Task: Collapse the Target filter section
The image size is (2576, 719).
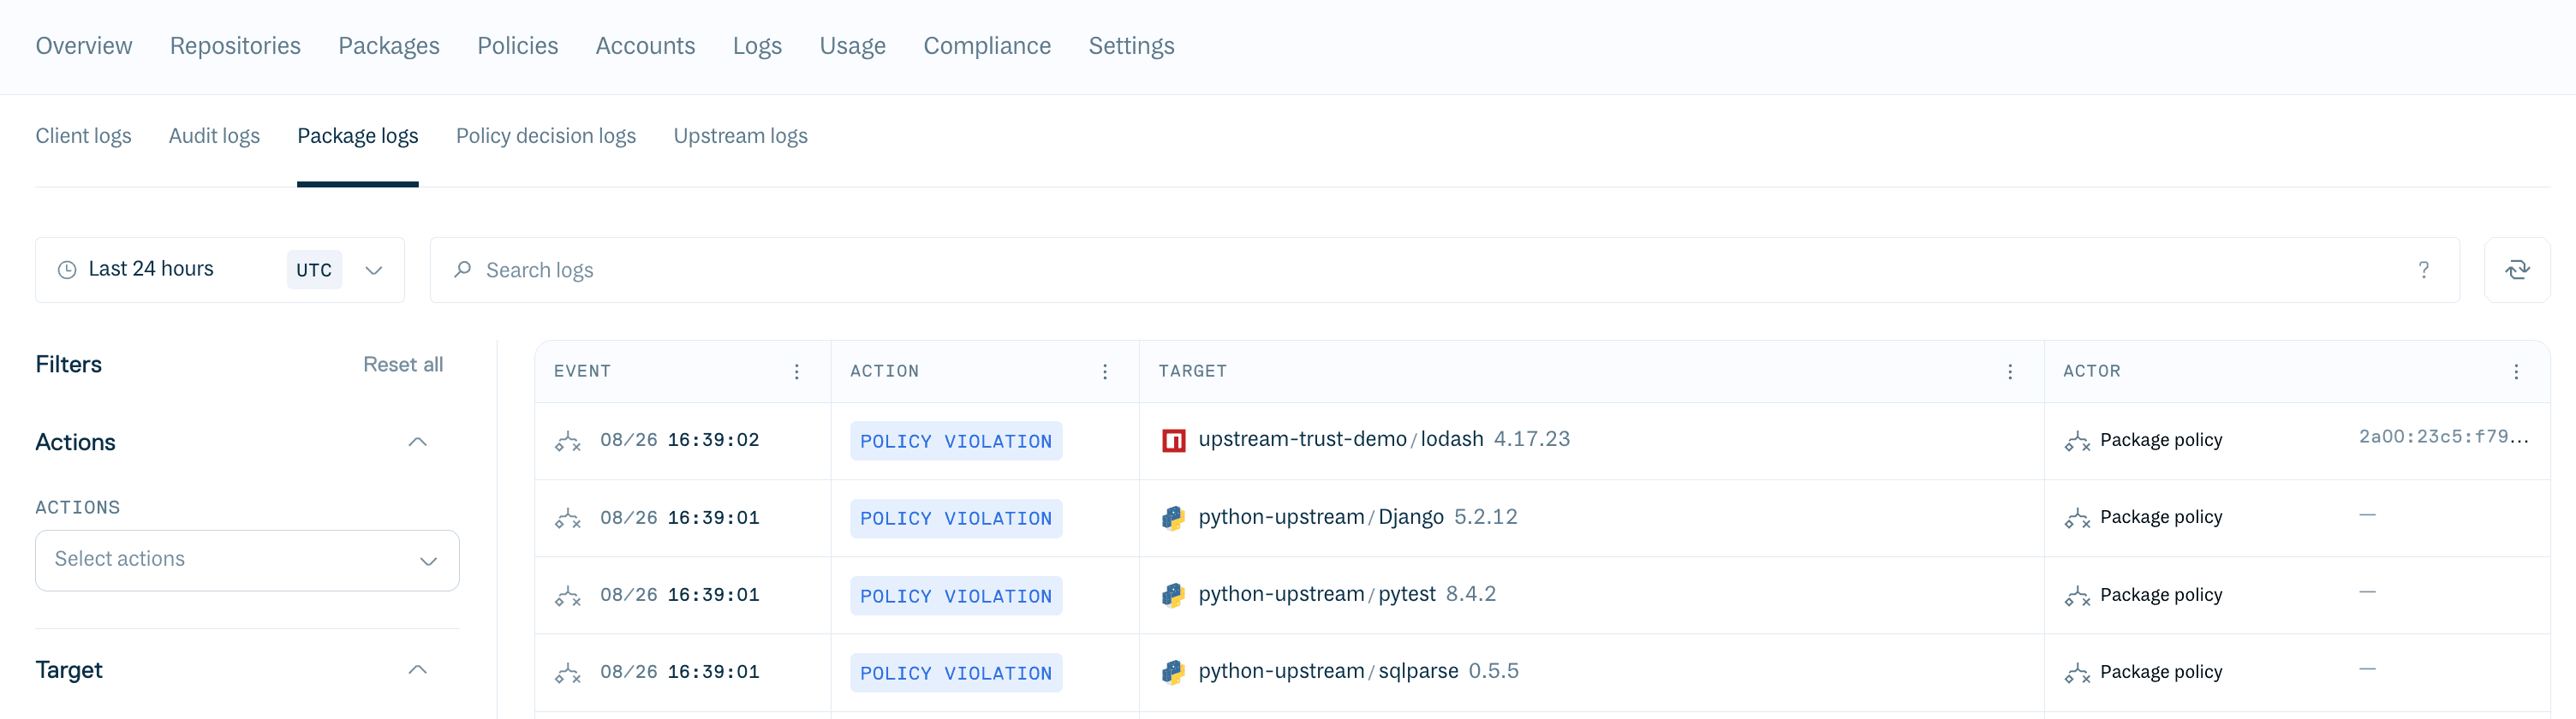Action: click(418, 670)
